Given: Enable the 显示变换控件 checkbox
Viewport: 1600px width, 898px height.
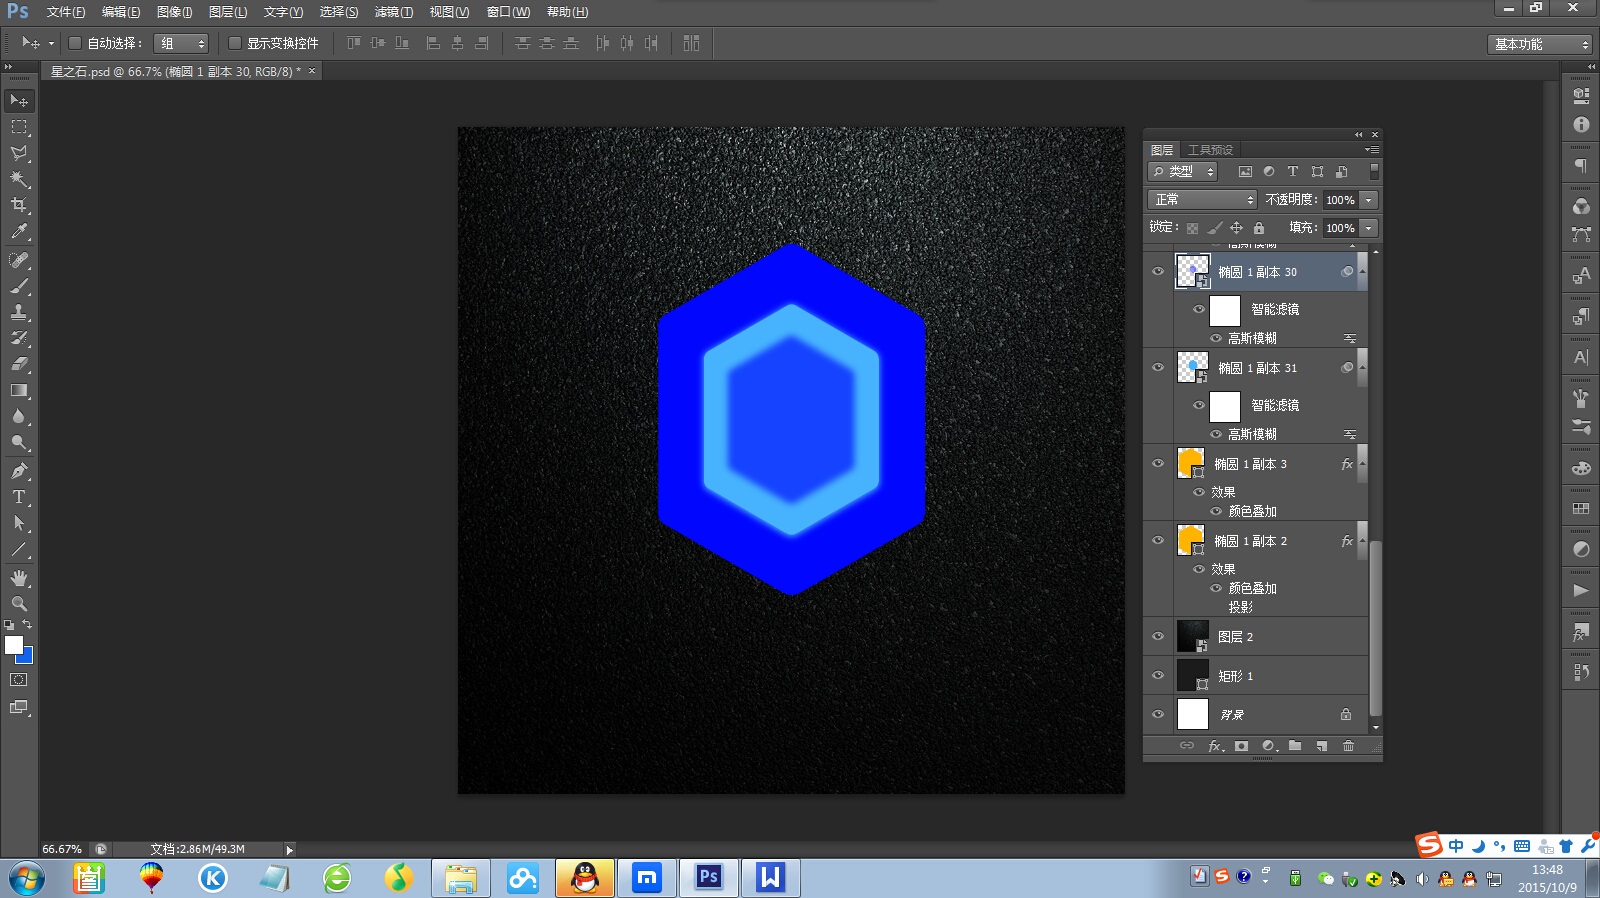Looking at the screenshot, I should point(234,43).
